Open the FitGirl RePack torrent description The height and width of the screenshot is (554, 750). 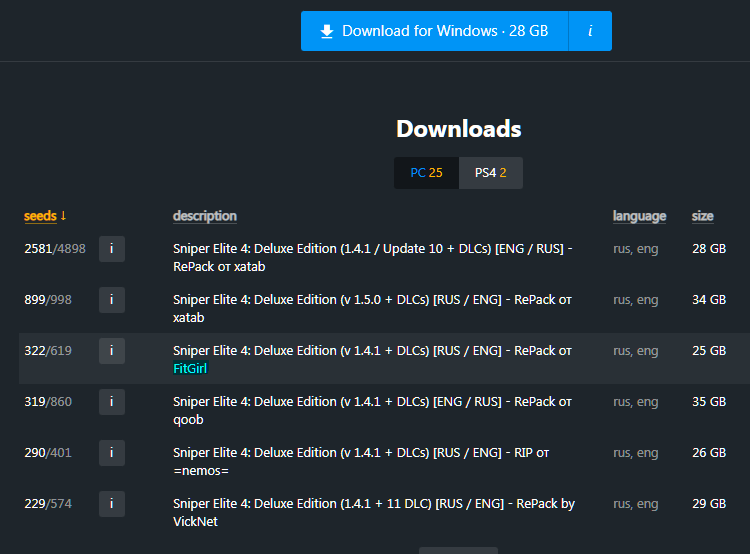coord(372,359)
